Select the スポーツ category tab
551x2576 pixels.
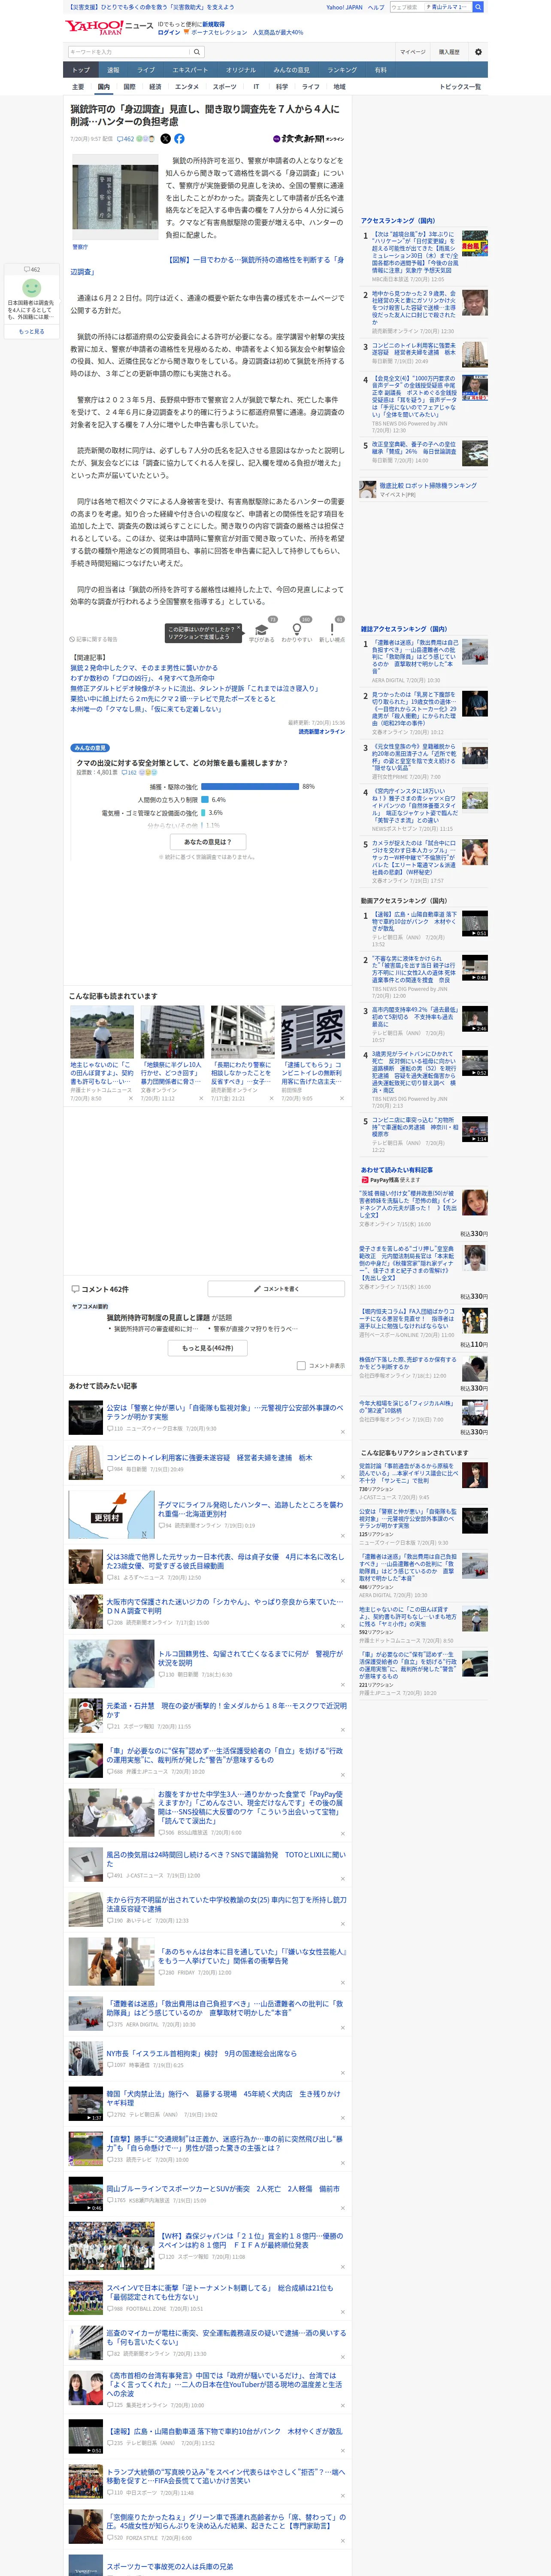pyautogui.click(x=225, y=87)
